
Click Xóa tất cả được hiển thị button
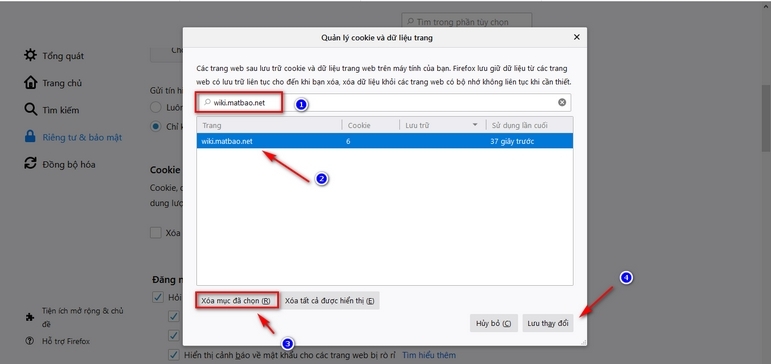[329, 301]
